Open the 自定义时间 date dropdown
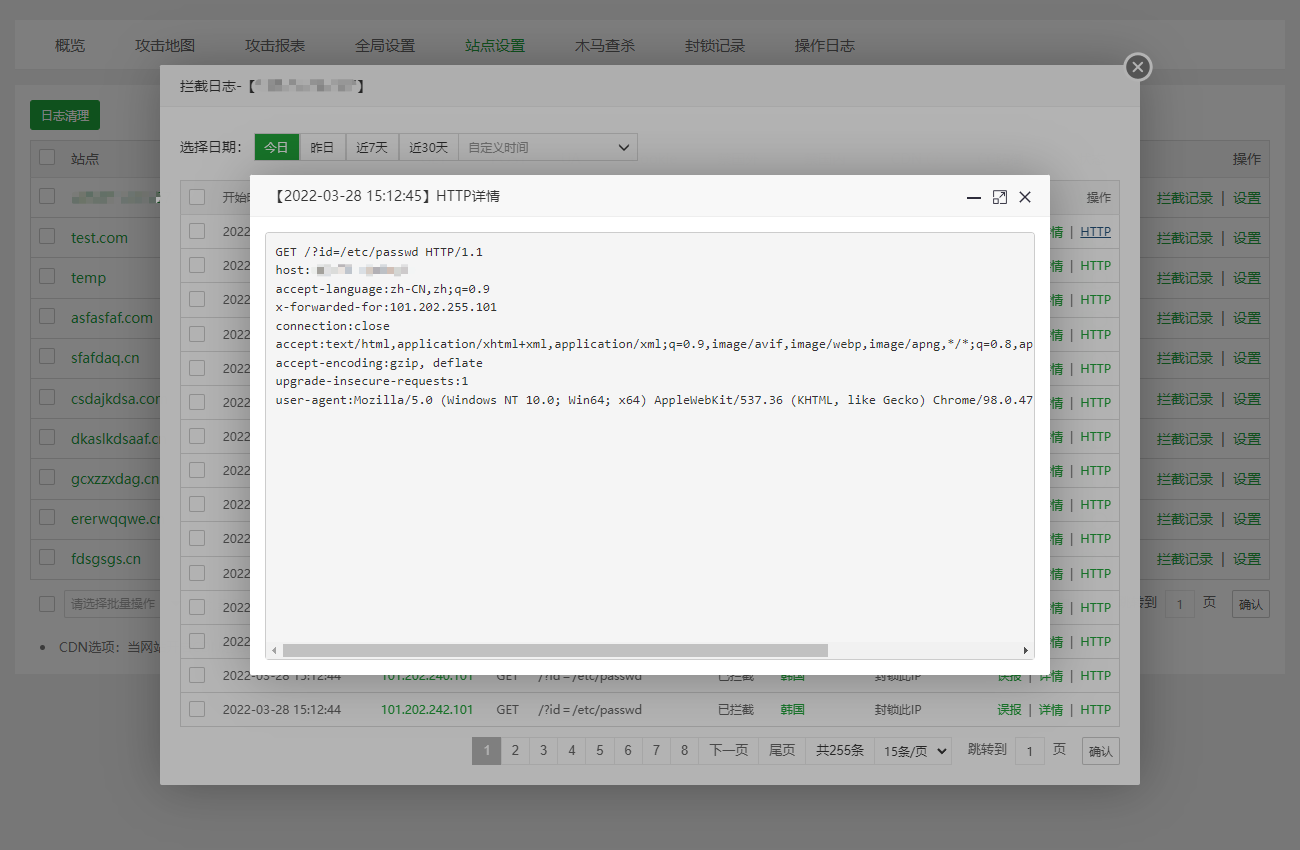 tap(547, 147)
